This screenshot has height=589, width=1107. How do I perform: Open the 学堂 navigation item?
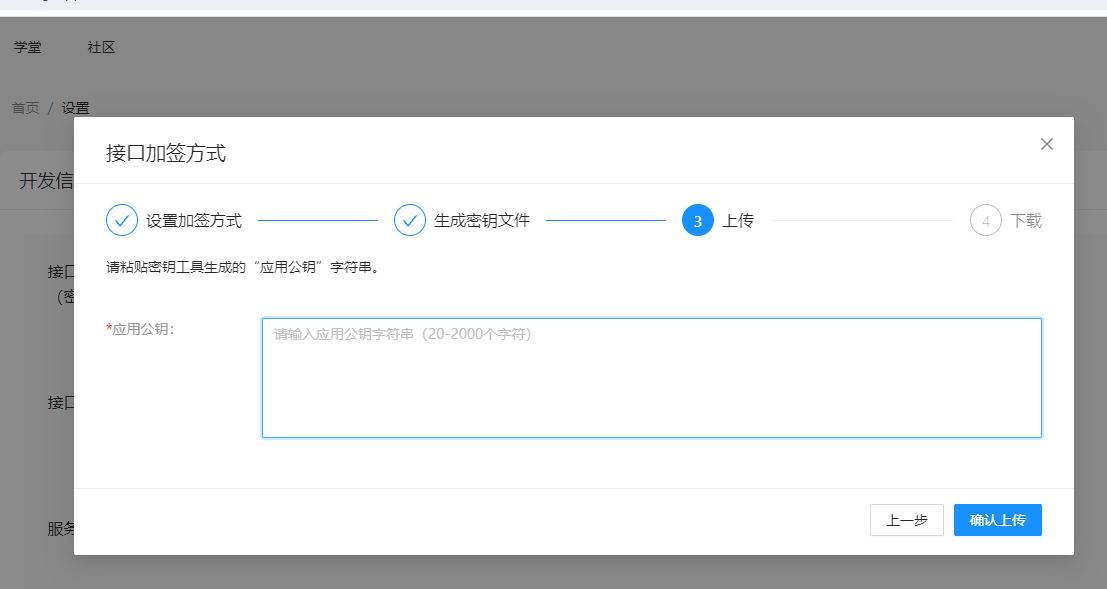coord(28,47)
